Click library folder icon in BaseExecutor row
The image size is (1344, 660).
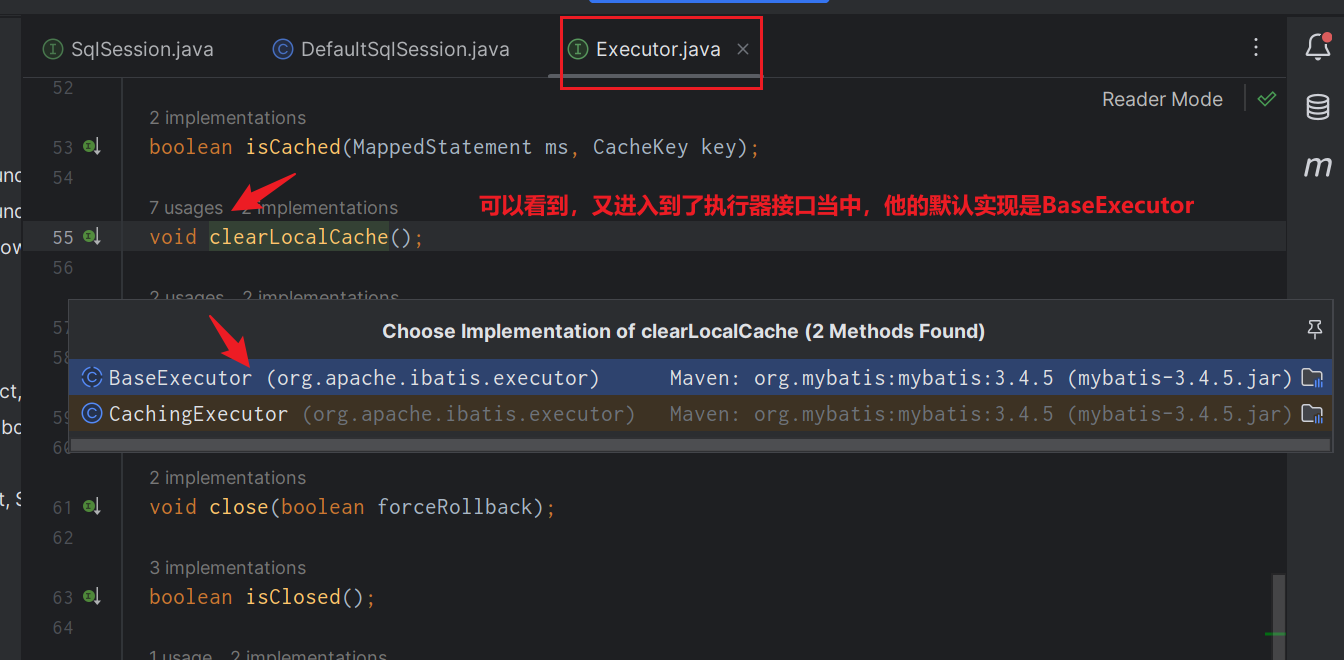pyautogui.click(x=1312, y=378)
